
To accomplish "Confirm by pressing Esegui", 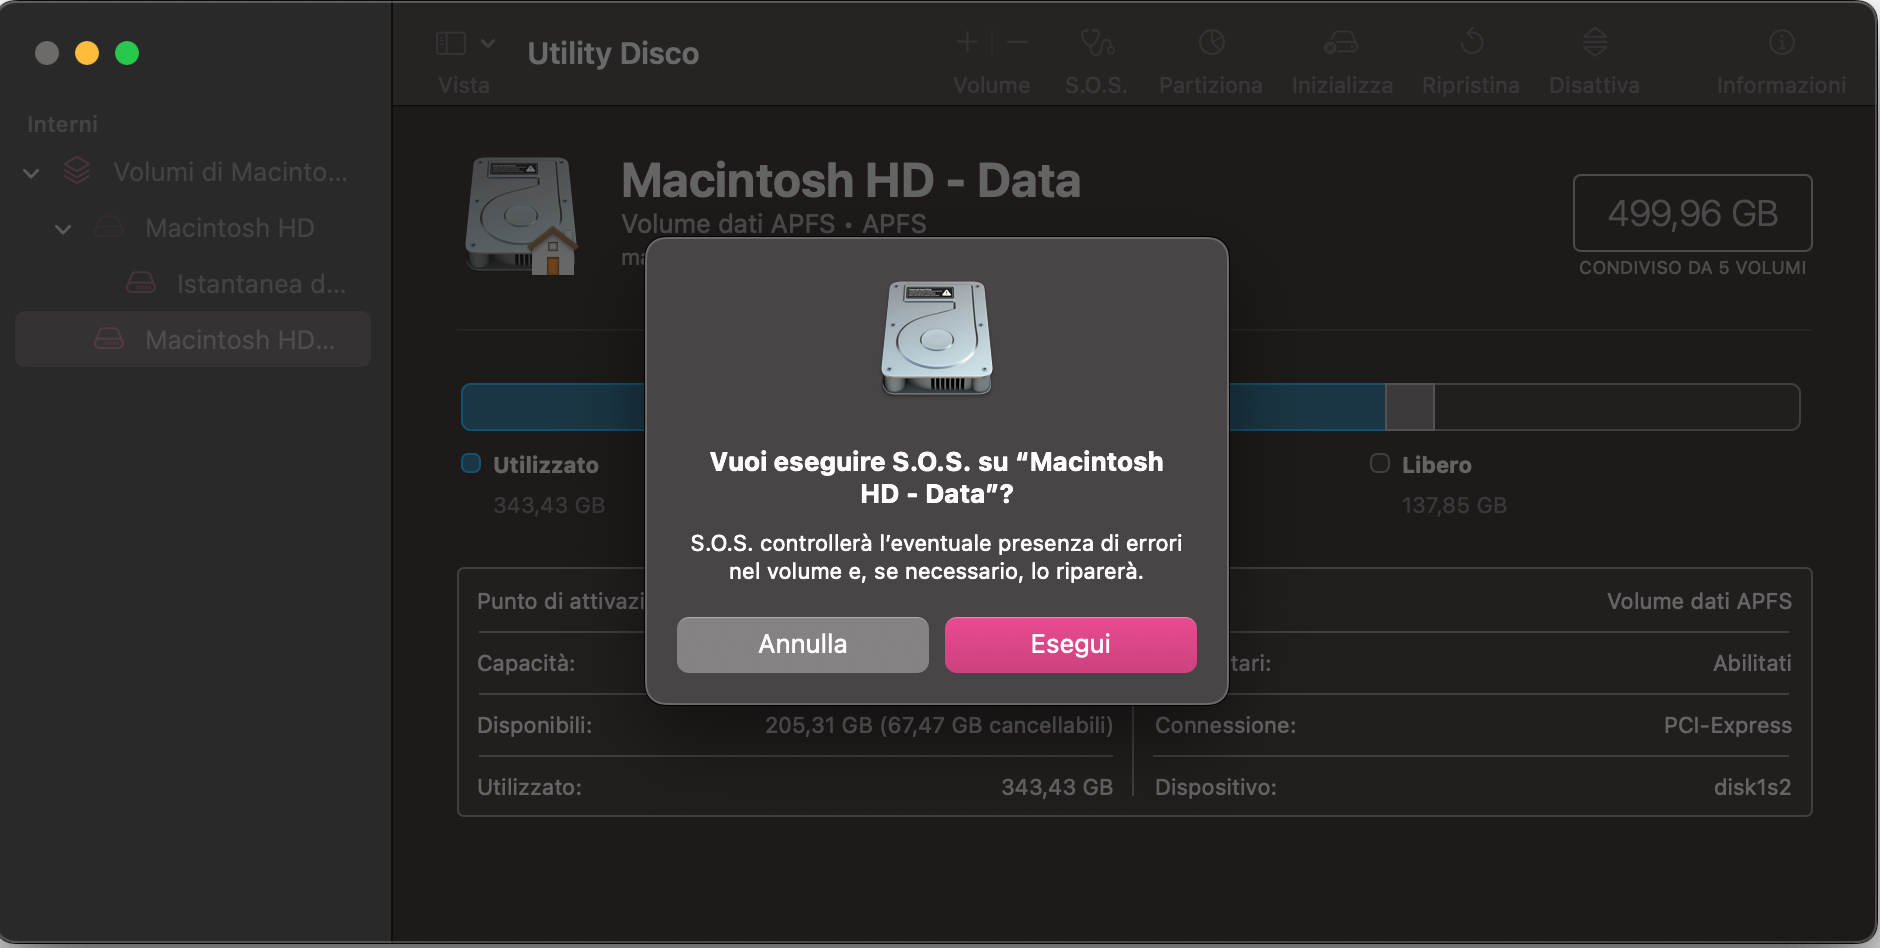I will click(1070, 644).
